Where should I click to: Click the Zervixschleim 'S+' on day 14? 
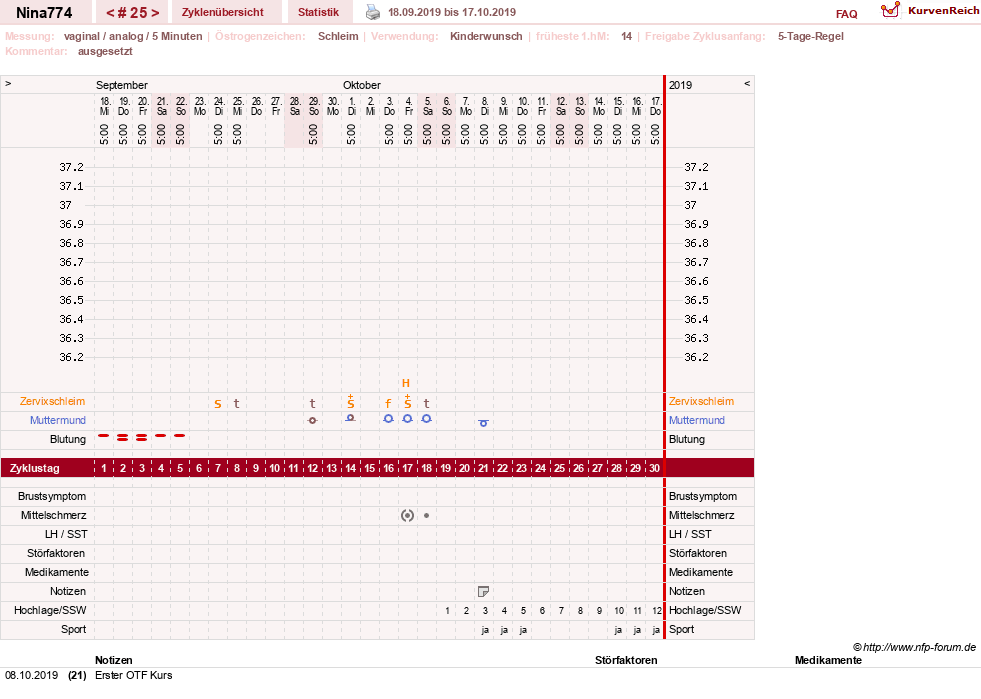350,402
